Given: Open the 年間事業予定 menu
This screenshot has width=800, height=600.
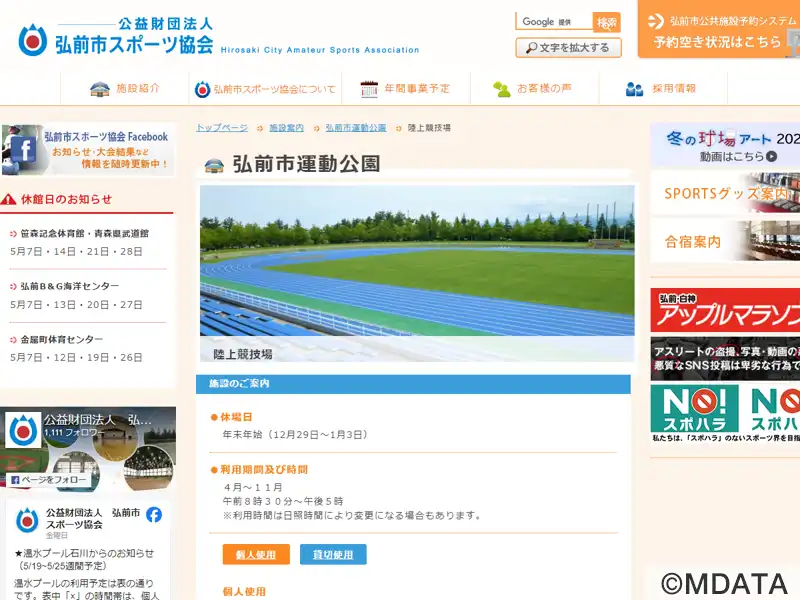Looking at the screenshot, I should pyautogui.click(x=406, y=89).
